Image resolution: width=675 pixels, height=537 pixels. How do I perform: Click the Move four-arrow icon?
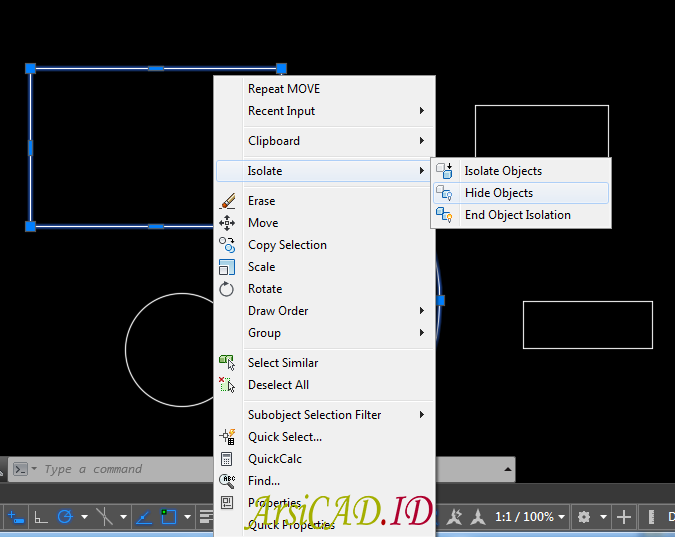tap(227, 223)
